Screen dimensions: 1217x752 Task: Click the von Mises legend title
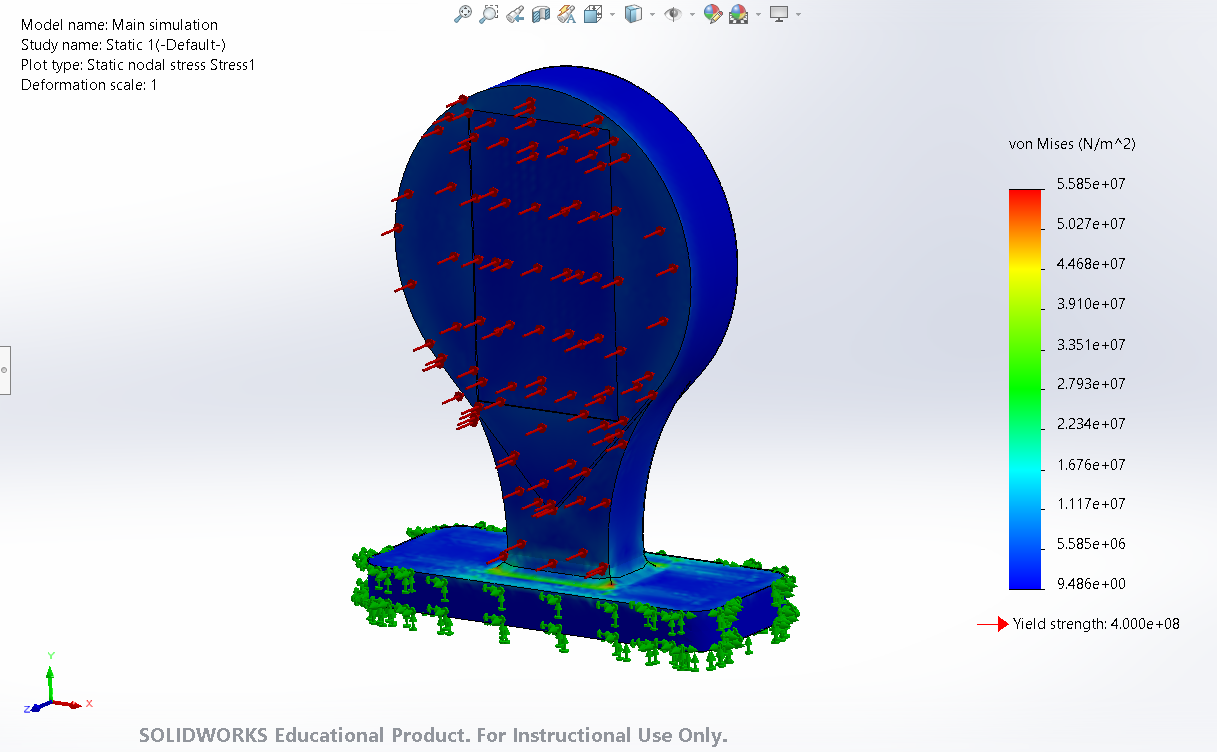pyautogui.click(x=1072, y=144)
